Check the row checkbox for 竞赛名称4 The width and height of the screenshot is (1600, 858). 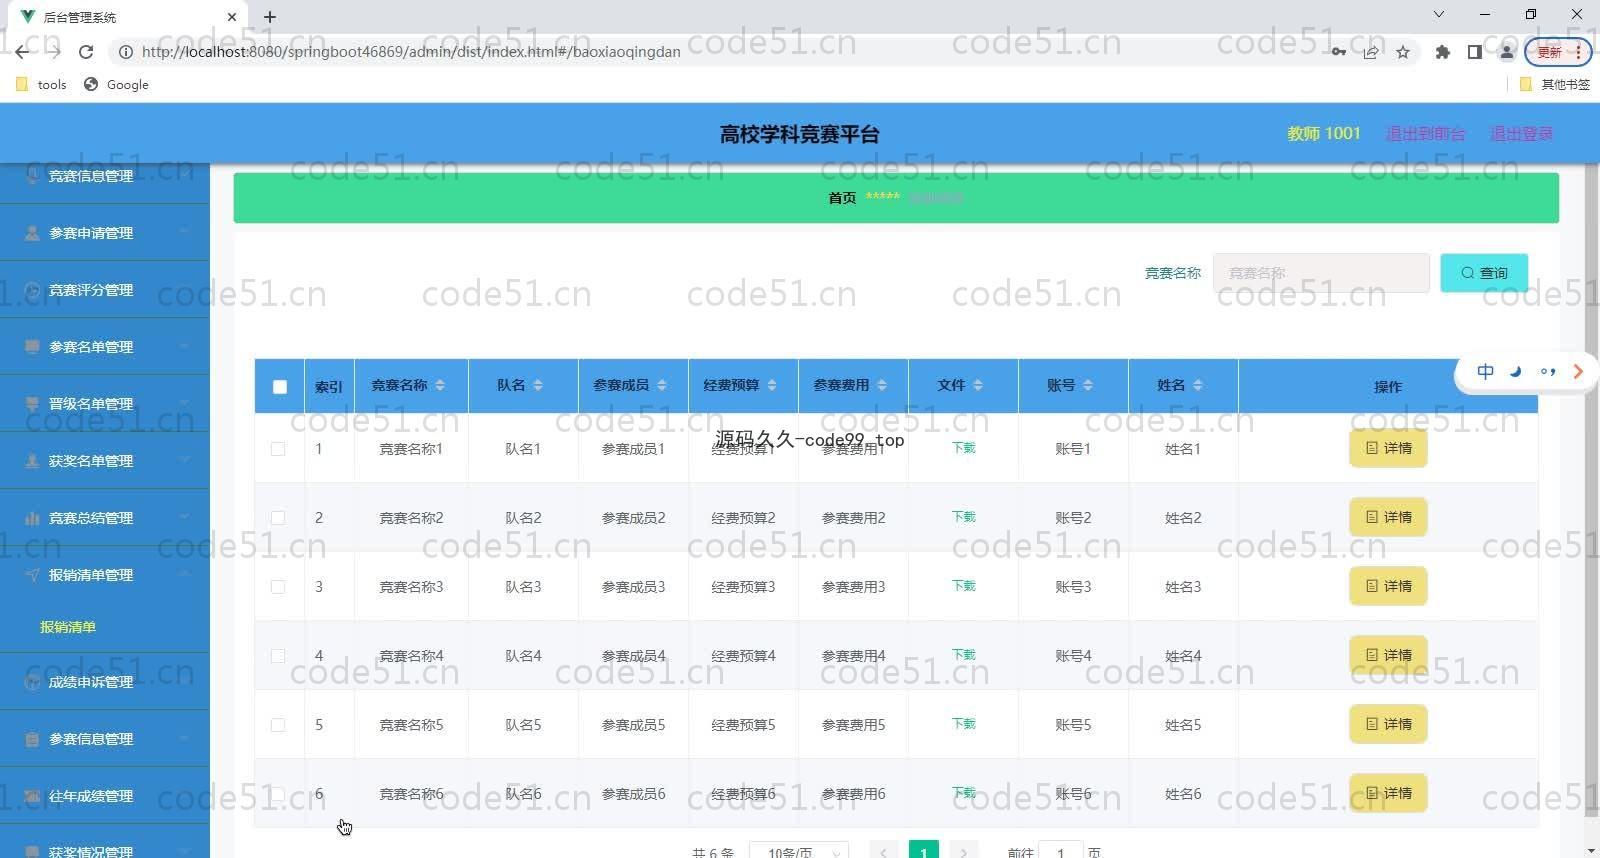pos(278,656)
